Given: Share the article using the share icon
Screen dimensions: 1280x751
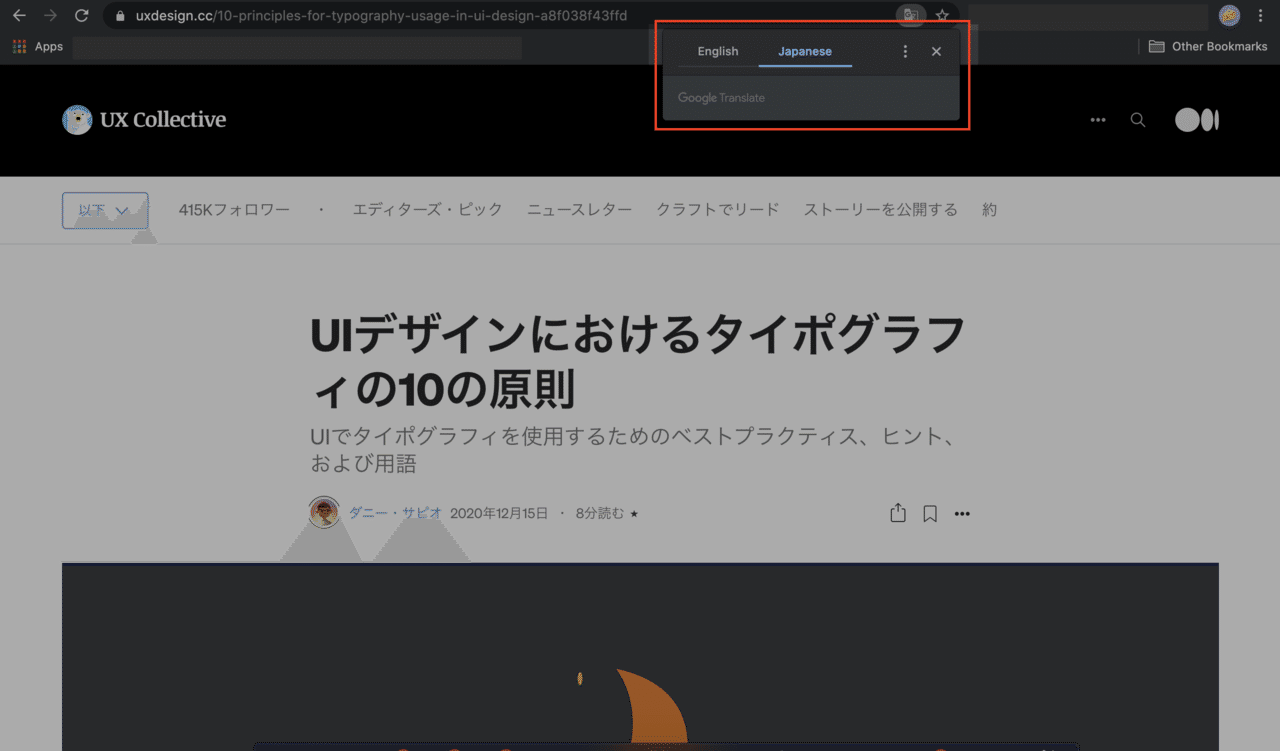Looking at the screenshot, I should (x=897, y=512).
